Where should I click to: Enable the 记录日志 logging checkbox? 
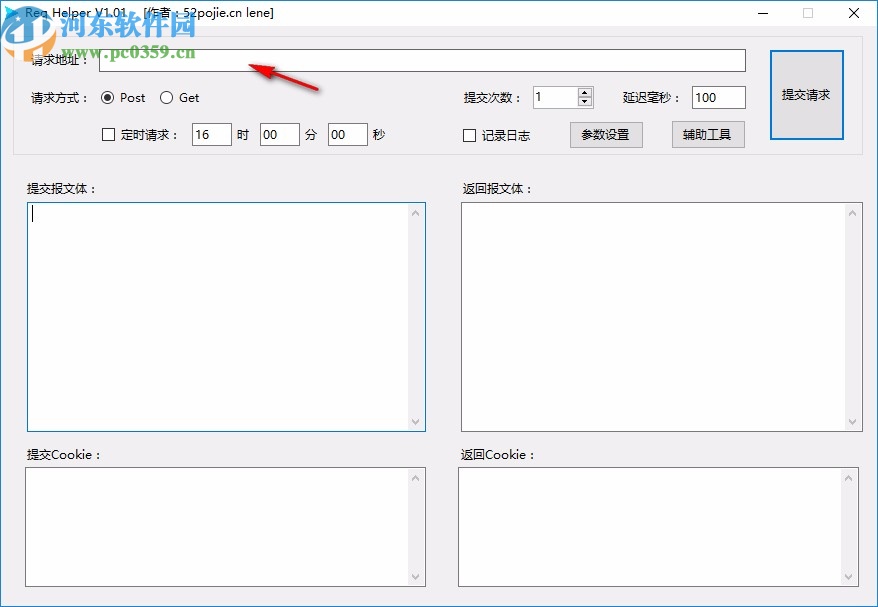(468, 135)
